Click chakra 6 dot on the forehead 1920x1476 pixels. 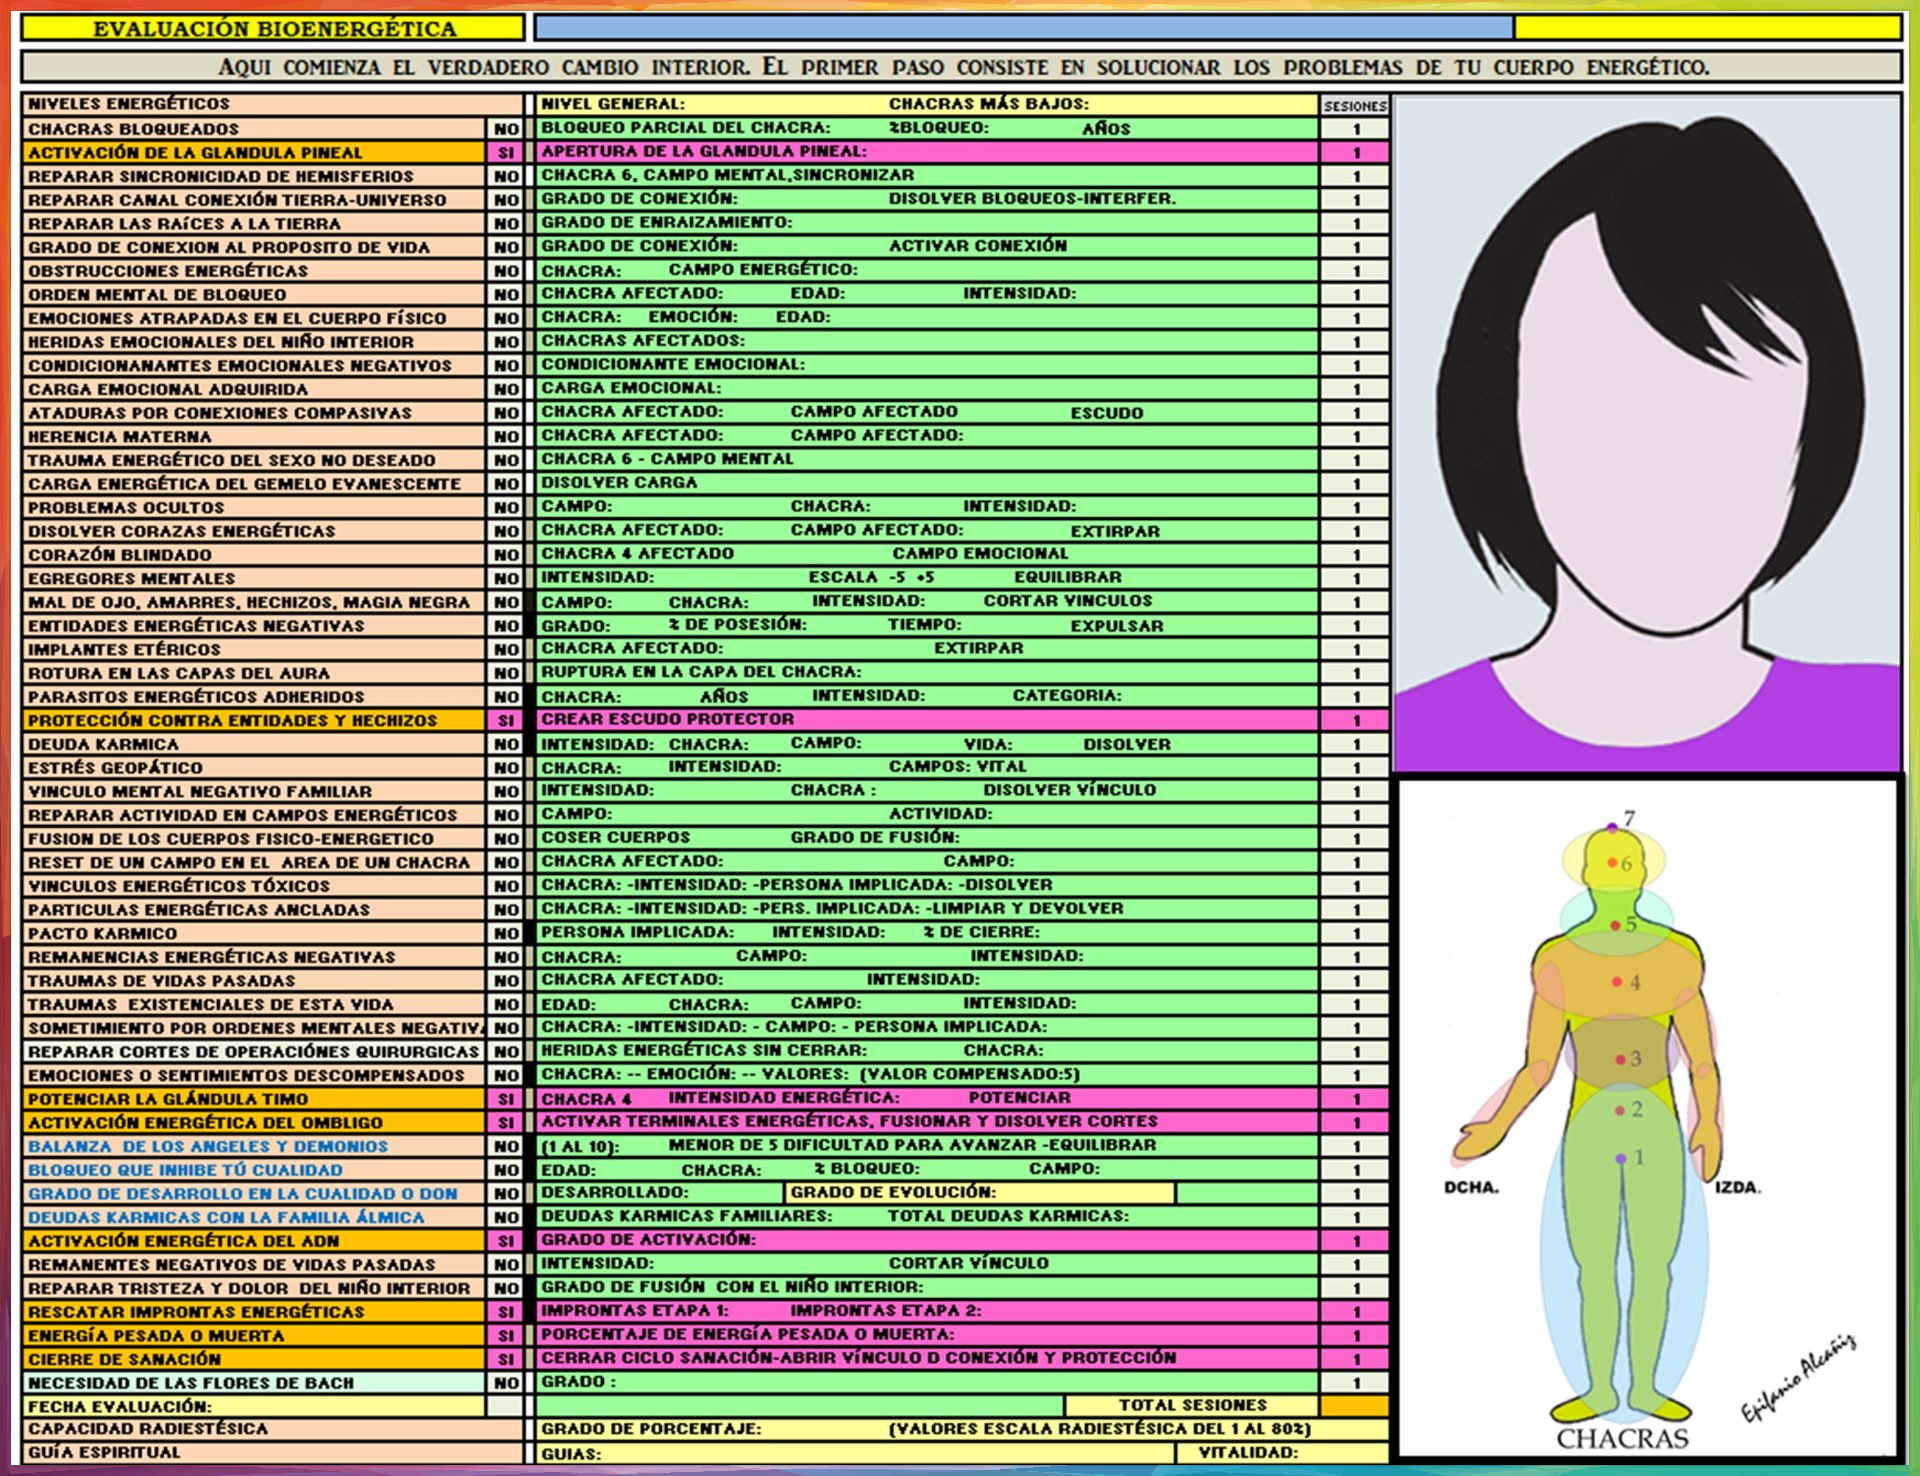pos(1612,862)
